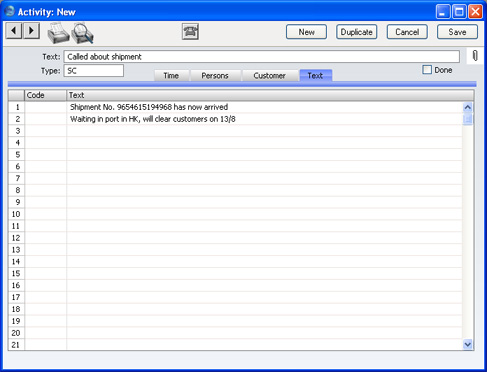
Task: Open attachments via paperclip icon
Action: click(475, 56)
